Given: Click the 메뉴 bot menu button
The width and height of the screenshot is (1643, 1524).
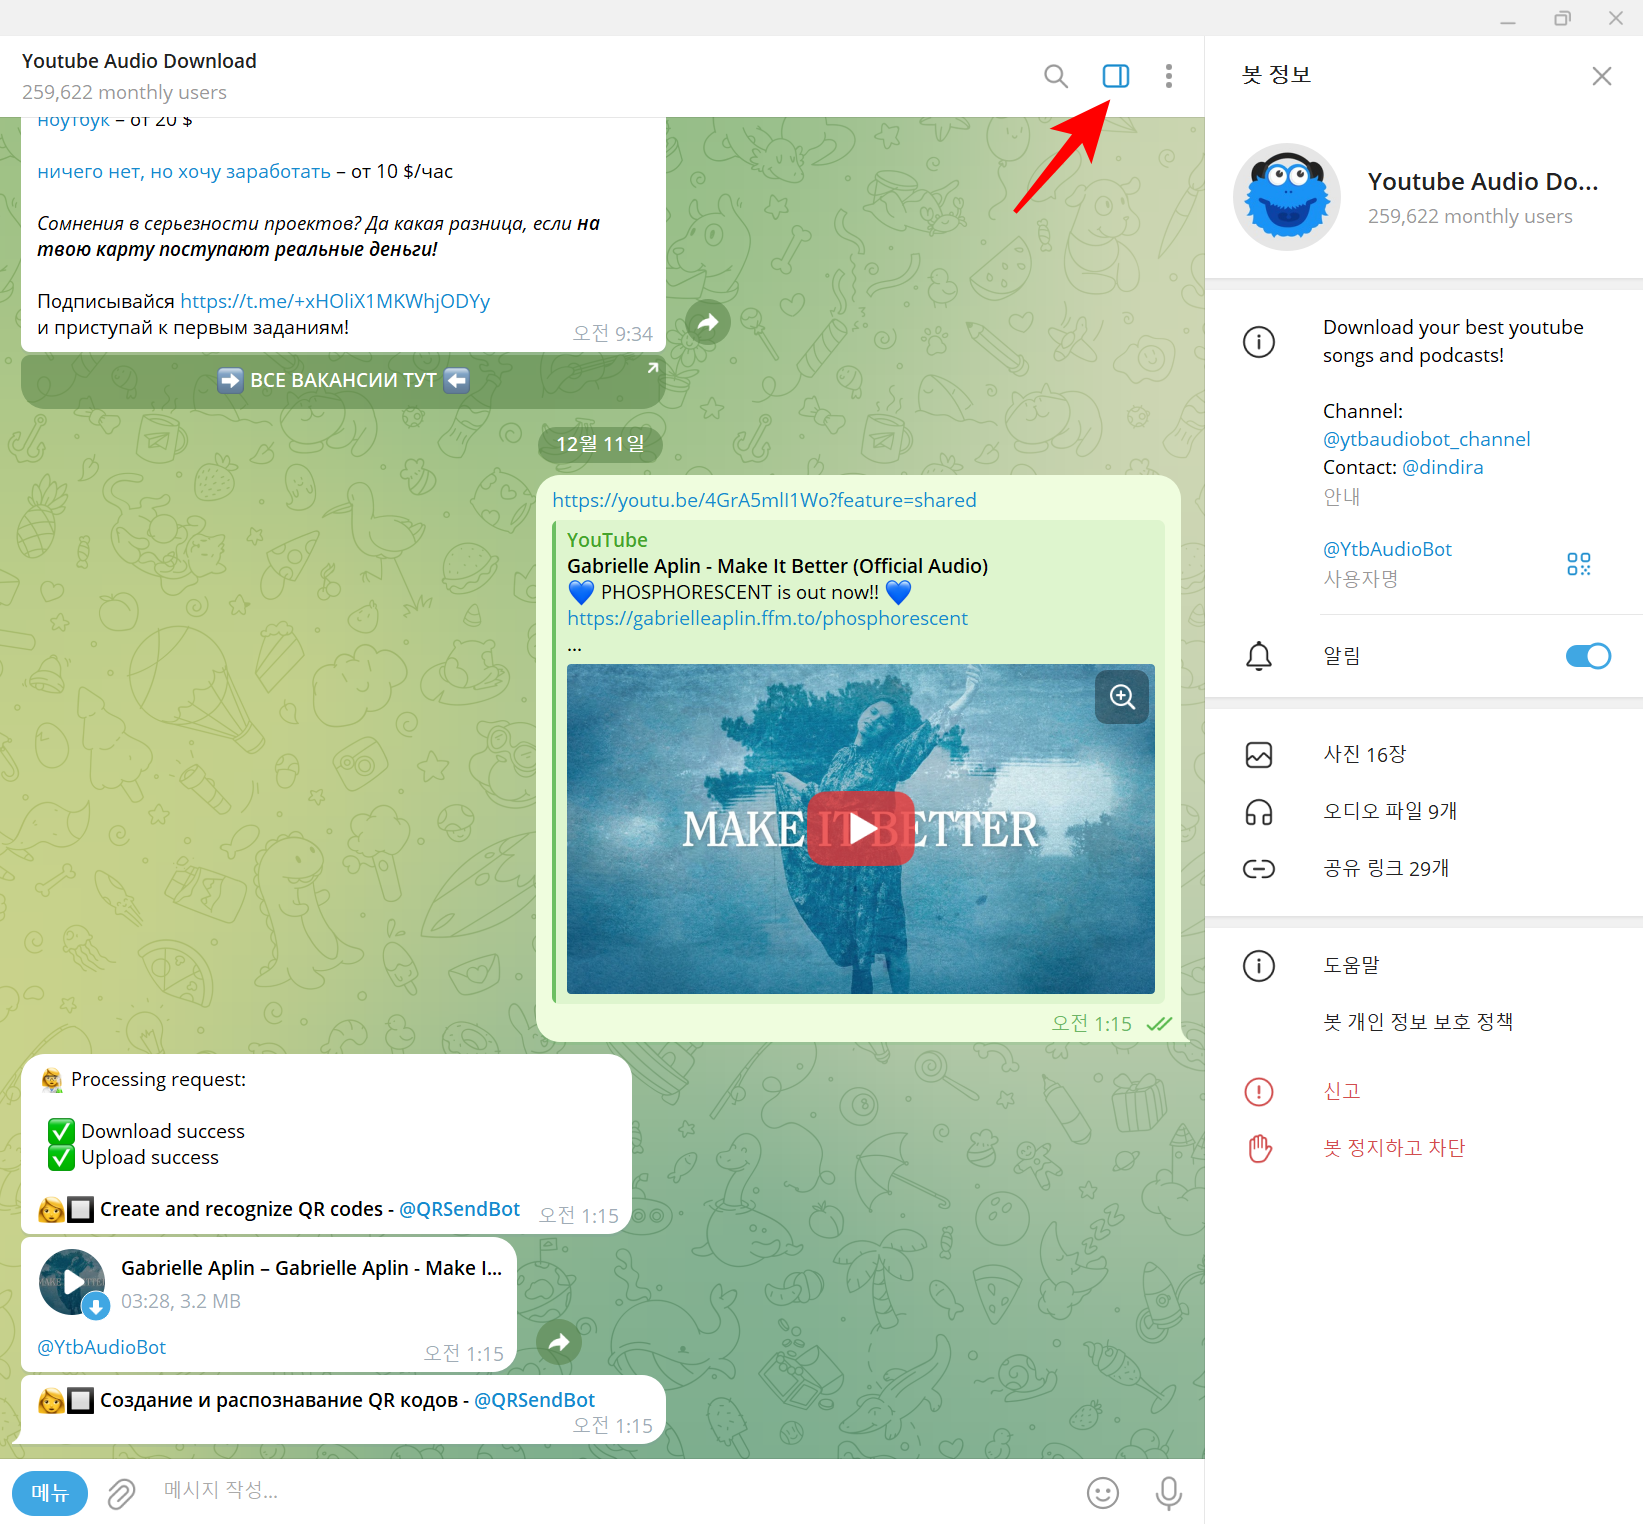Looking at the screenshot, I should [50, 1493].
